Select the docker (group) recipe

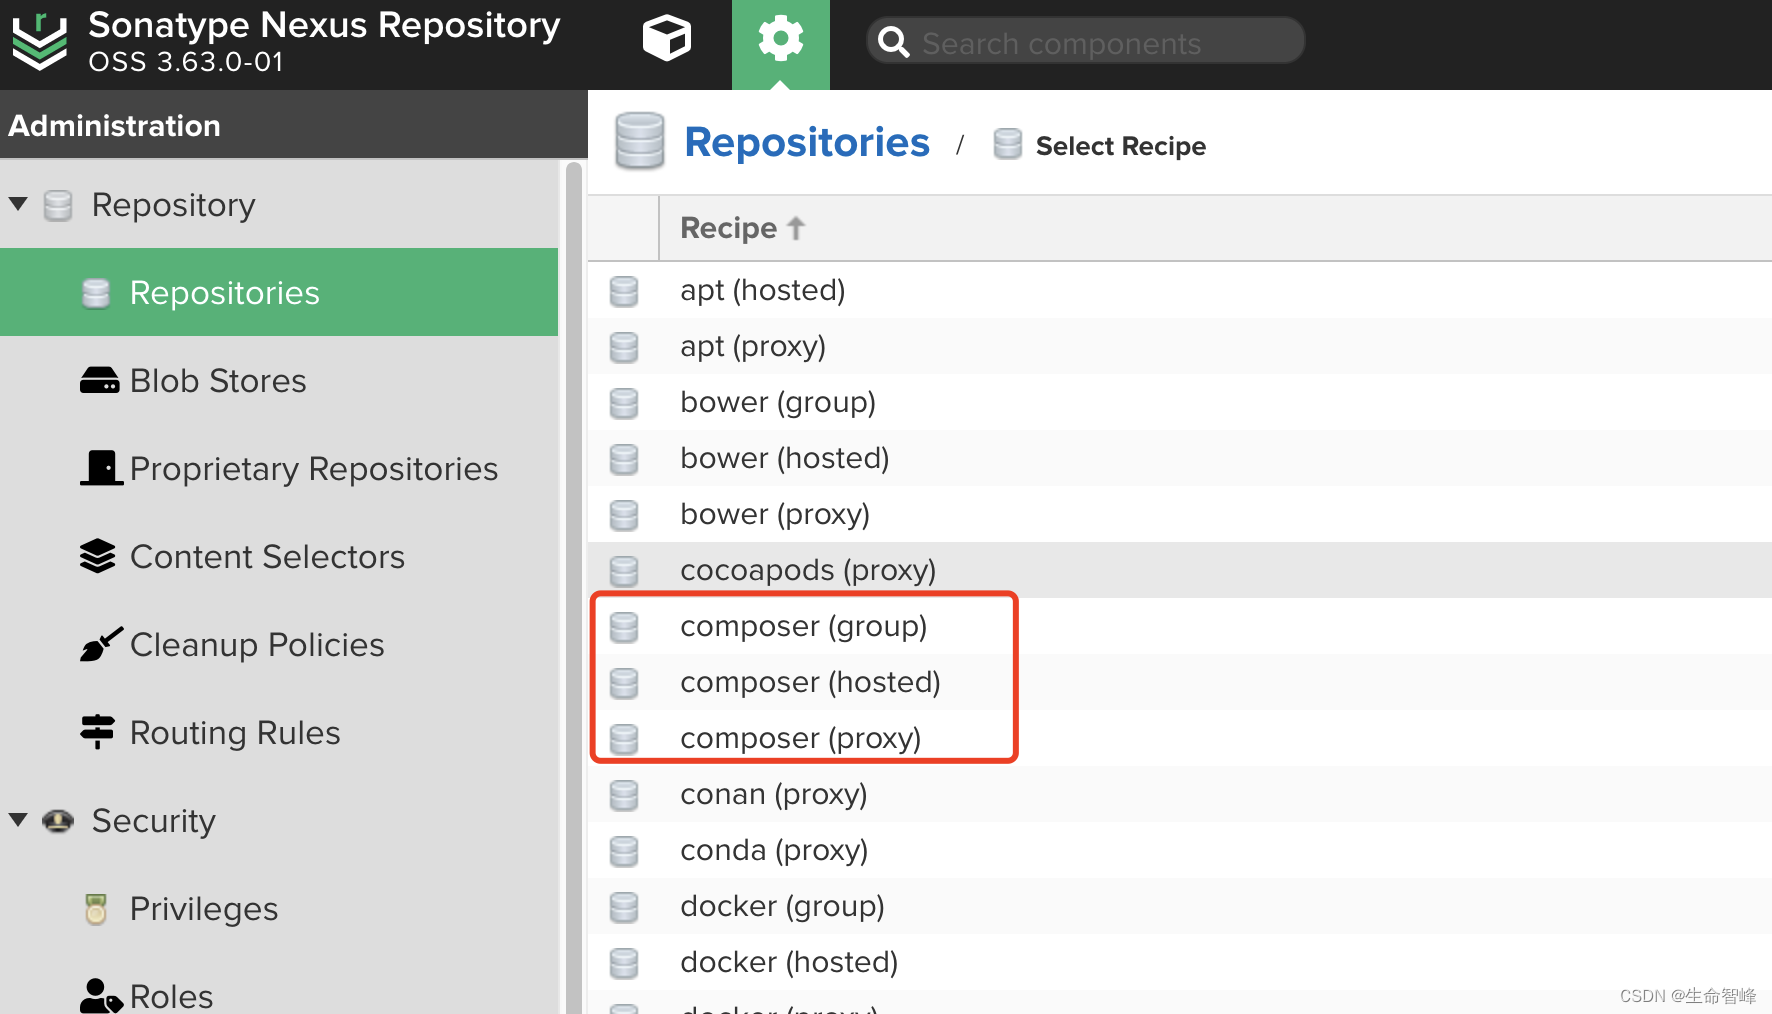point(1180,906)
